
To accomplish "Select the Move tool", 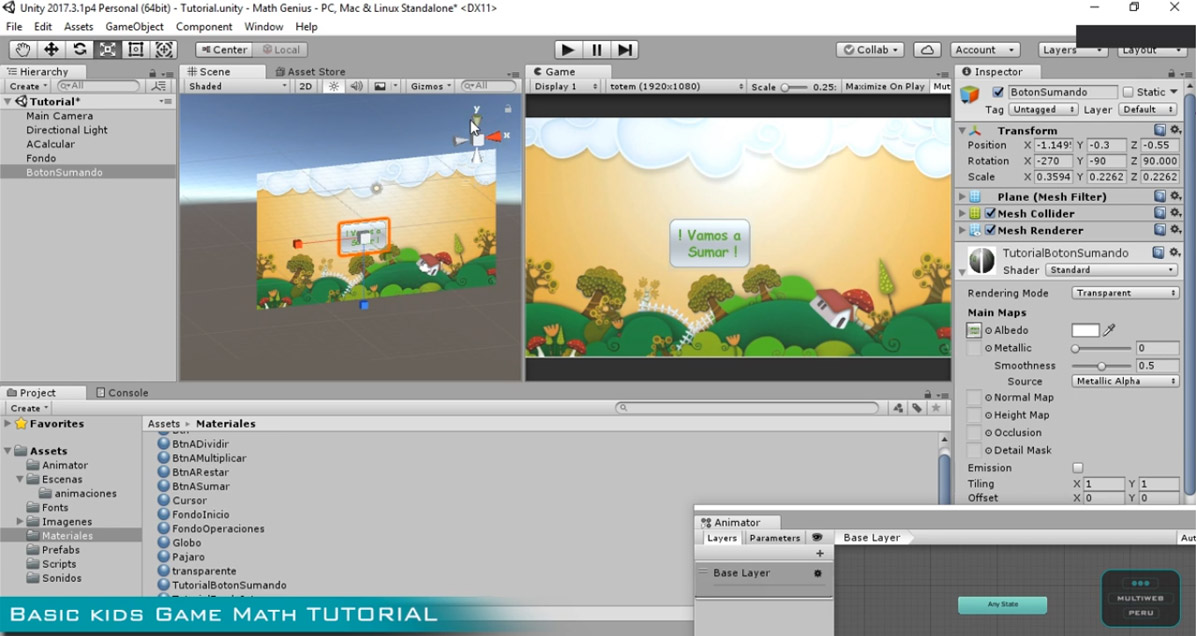I will pos(51,49).
